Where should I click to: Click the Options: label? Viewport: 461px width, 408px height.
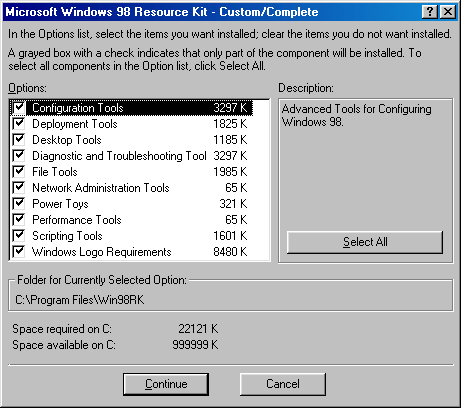tap(28, 88)
